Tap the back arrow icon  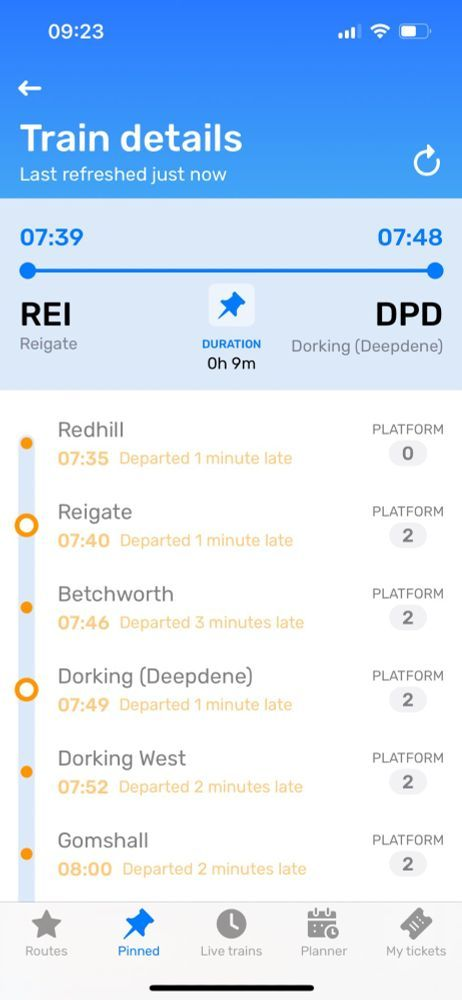pos(29,88)
